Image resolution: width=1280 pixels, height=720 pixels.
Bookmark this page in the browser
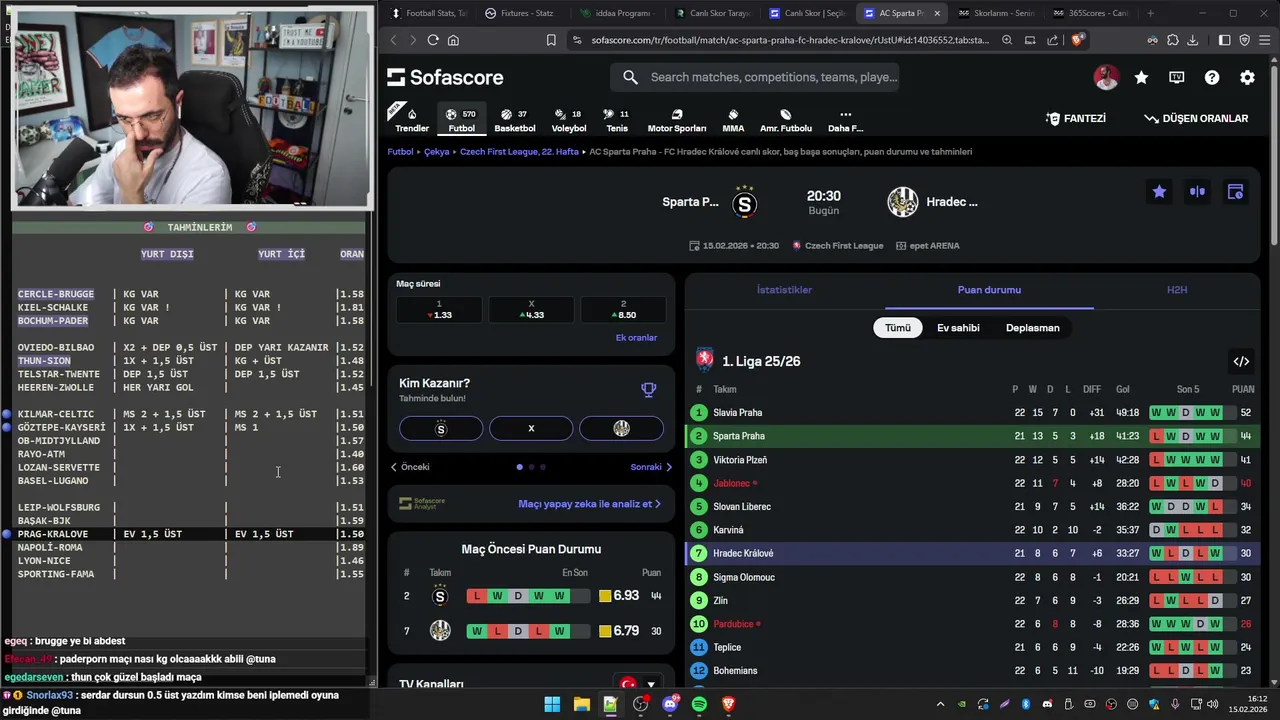551,40
